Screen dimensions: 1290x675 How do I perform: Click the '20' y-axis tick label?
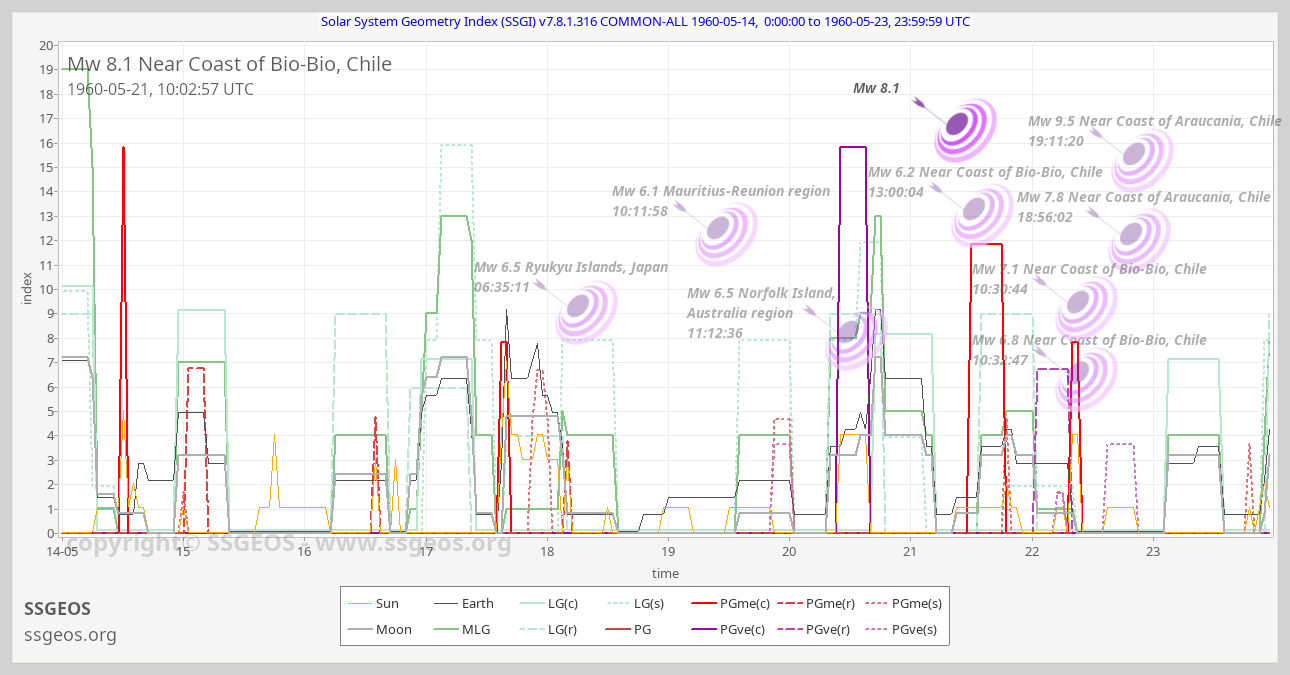point(46,45)
